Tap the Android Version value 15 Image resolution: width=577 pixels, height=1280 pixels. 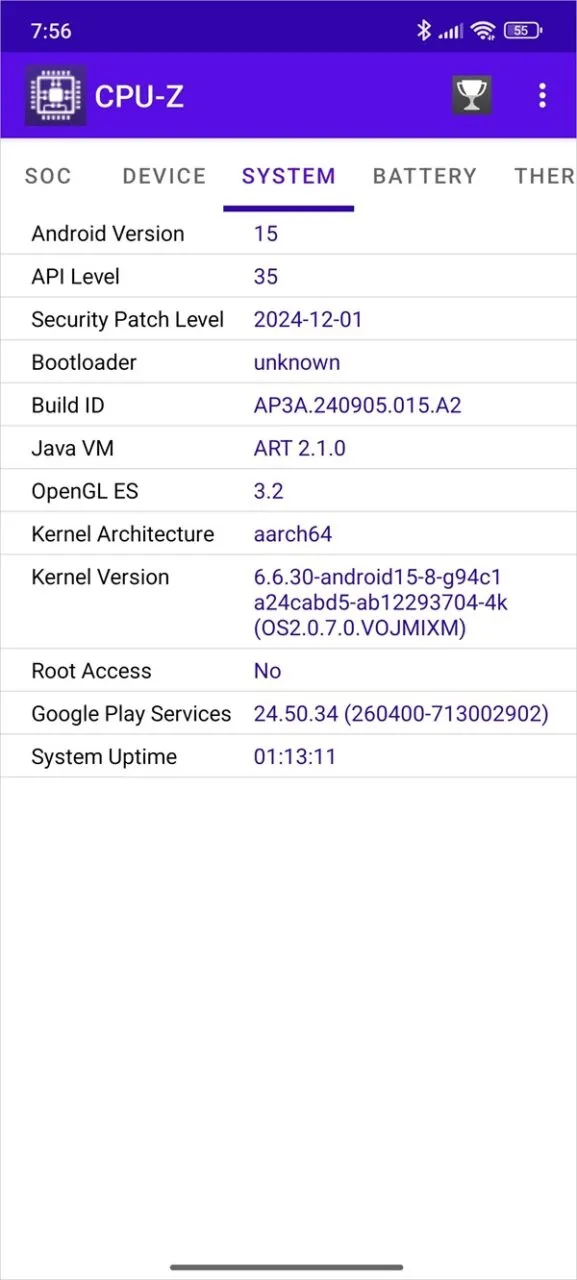click(266, 233)
